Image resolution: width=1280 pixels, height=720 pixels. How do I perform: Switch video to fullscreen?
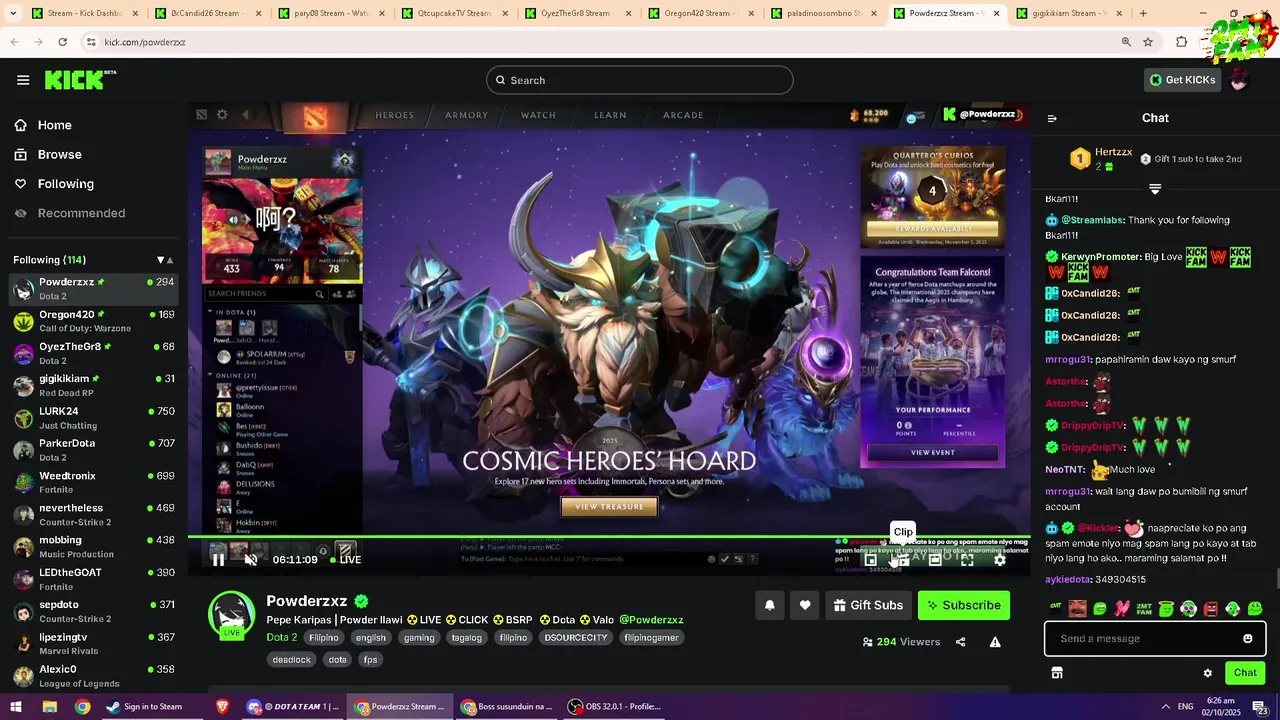coord(967,560)
